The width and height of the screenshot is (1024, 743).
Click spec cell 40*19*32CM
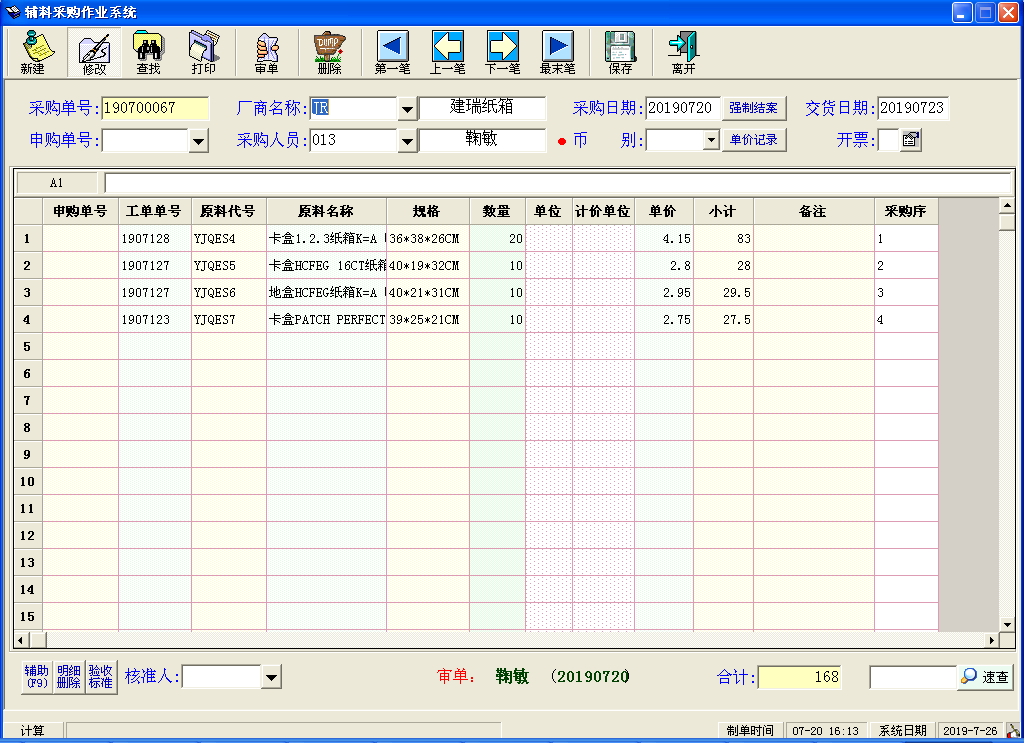pyautogui.click(x=428, y=266)
